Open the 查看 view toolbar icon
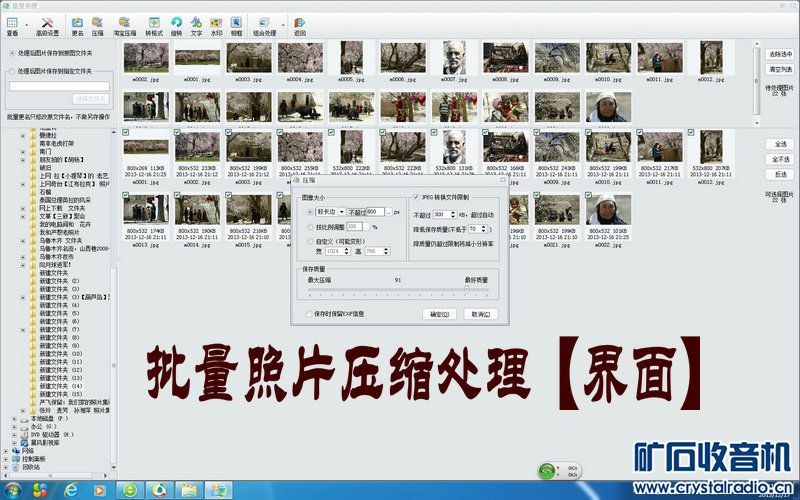 point(12,27)
